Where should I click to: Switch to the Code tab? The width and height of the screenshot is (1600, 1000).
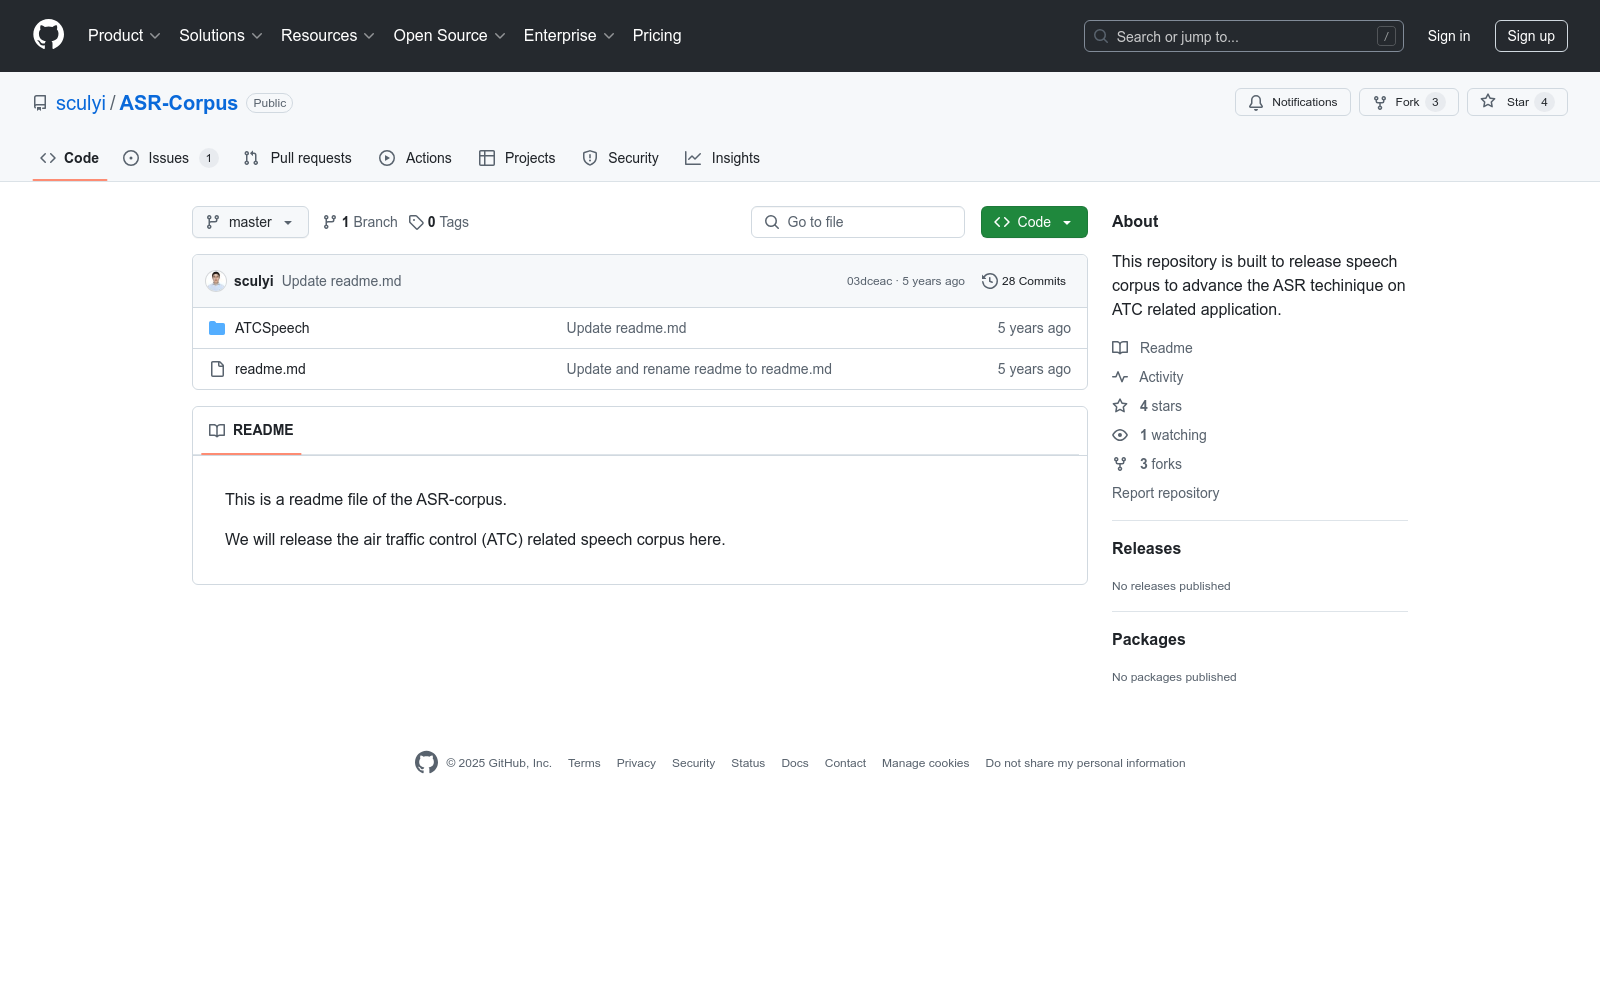(x=70, y=158)
